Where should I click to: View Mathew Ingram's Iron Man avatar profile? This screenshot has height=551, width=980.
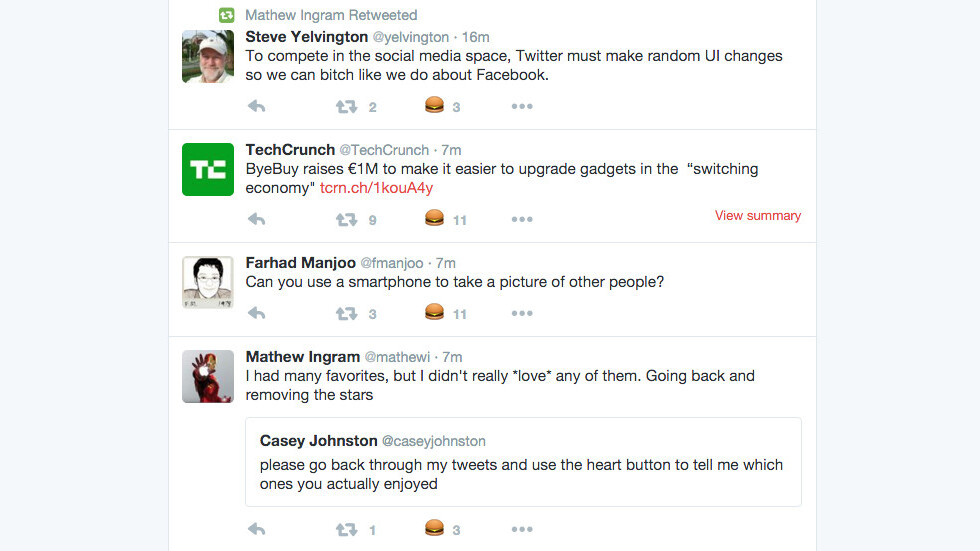pyautogui.click(x=208, y=376)
